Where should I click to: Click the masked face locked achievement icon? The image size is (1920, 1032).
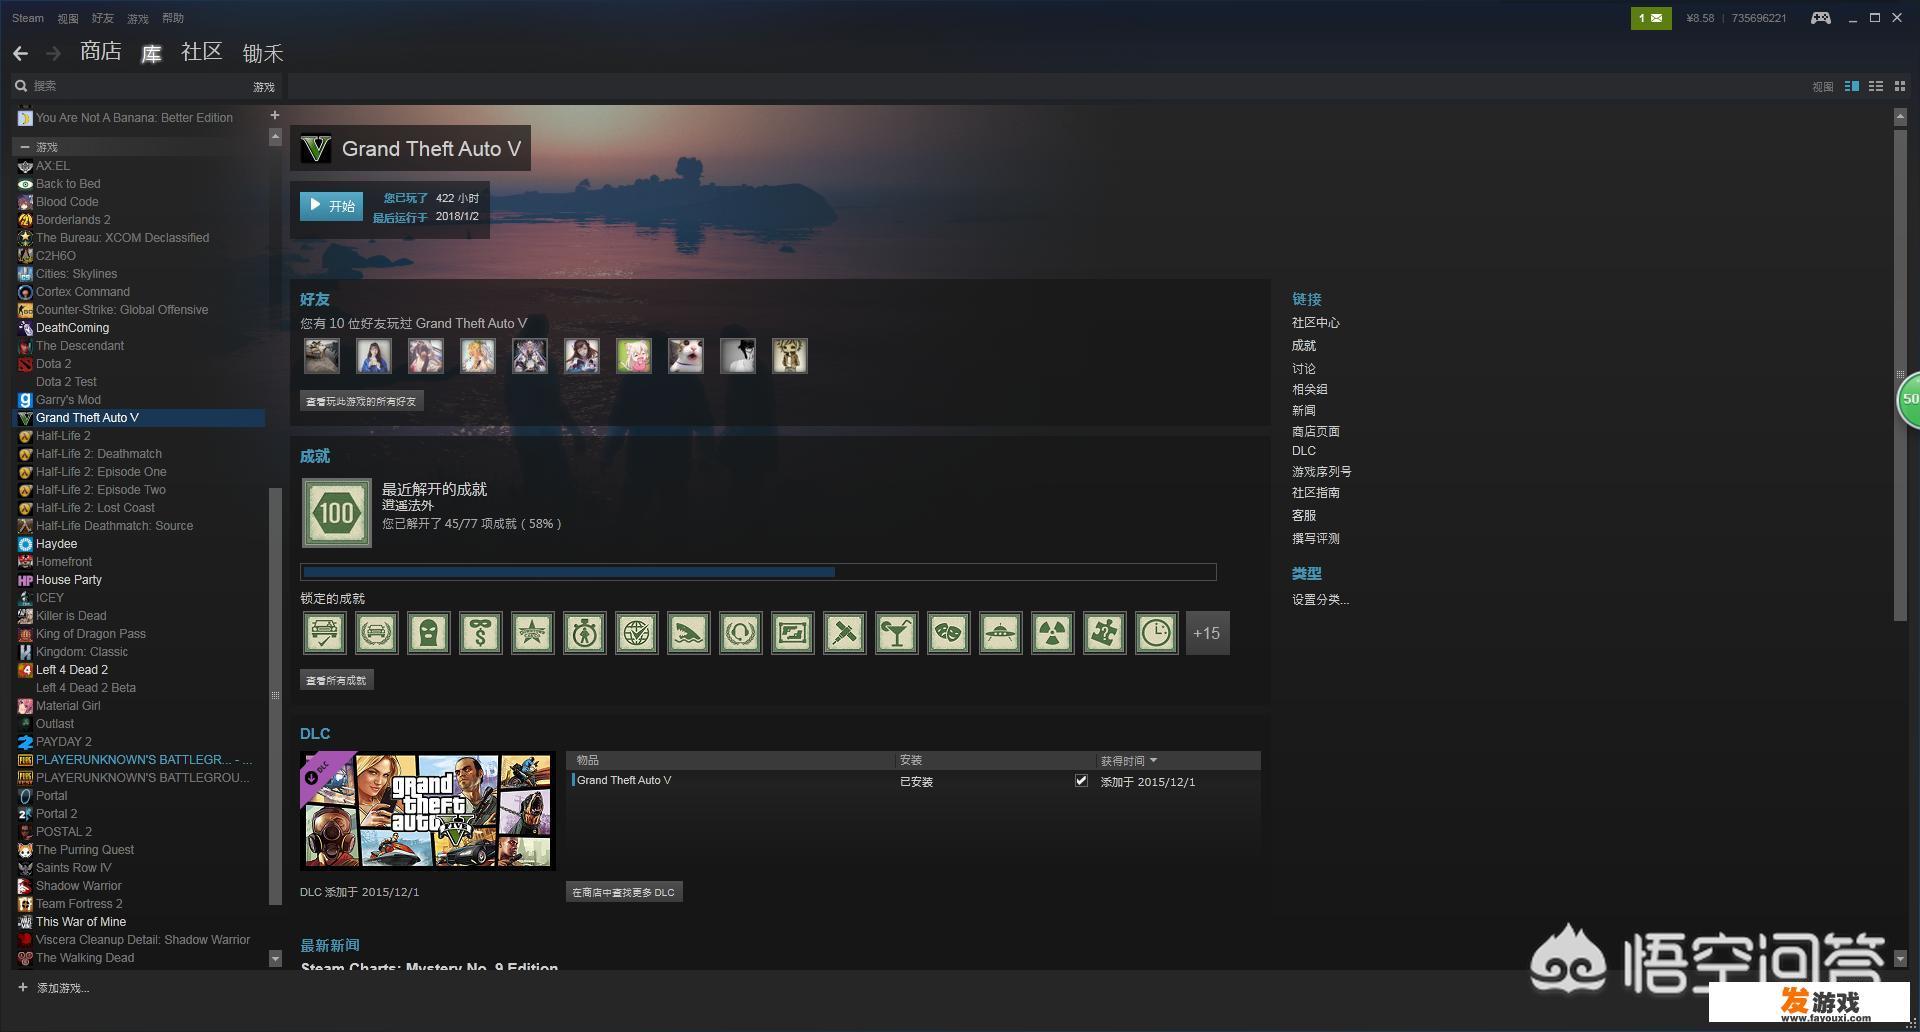click(x=429, y=633)
